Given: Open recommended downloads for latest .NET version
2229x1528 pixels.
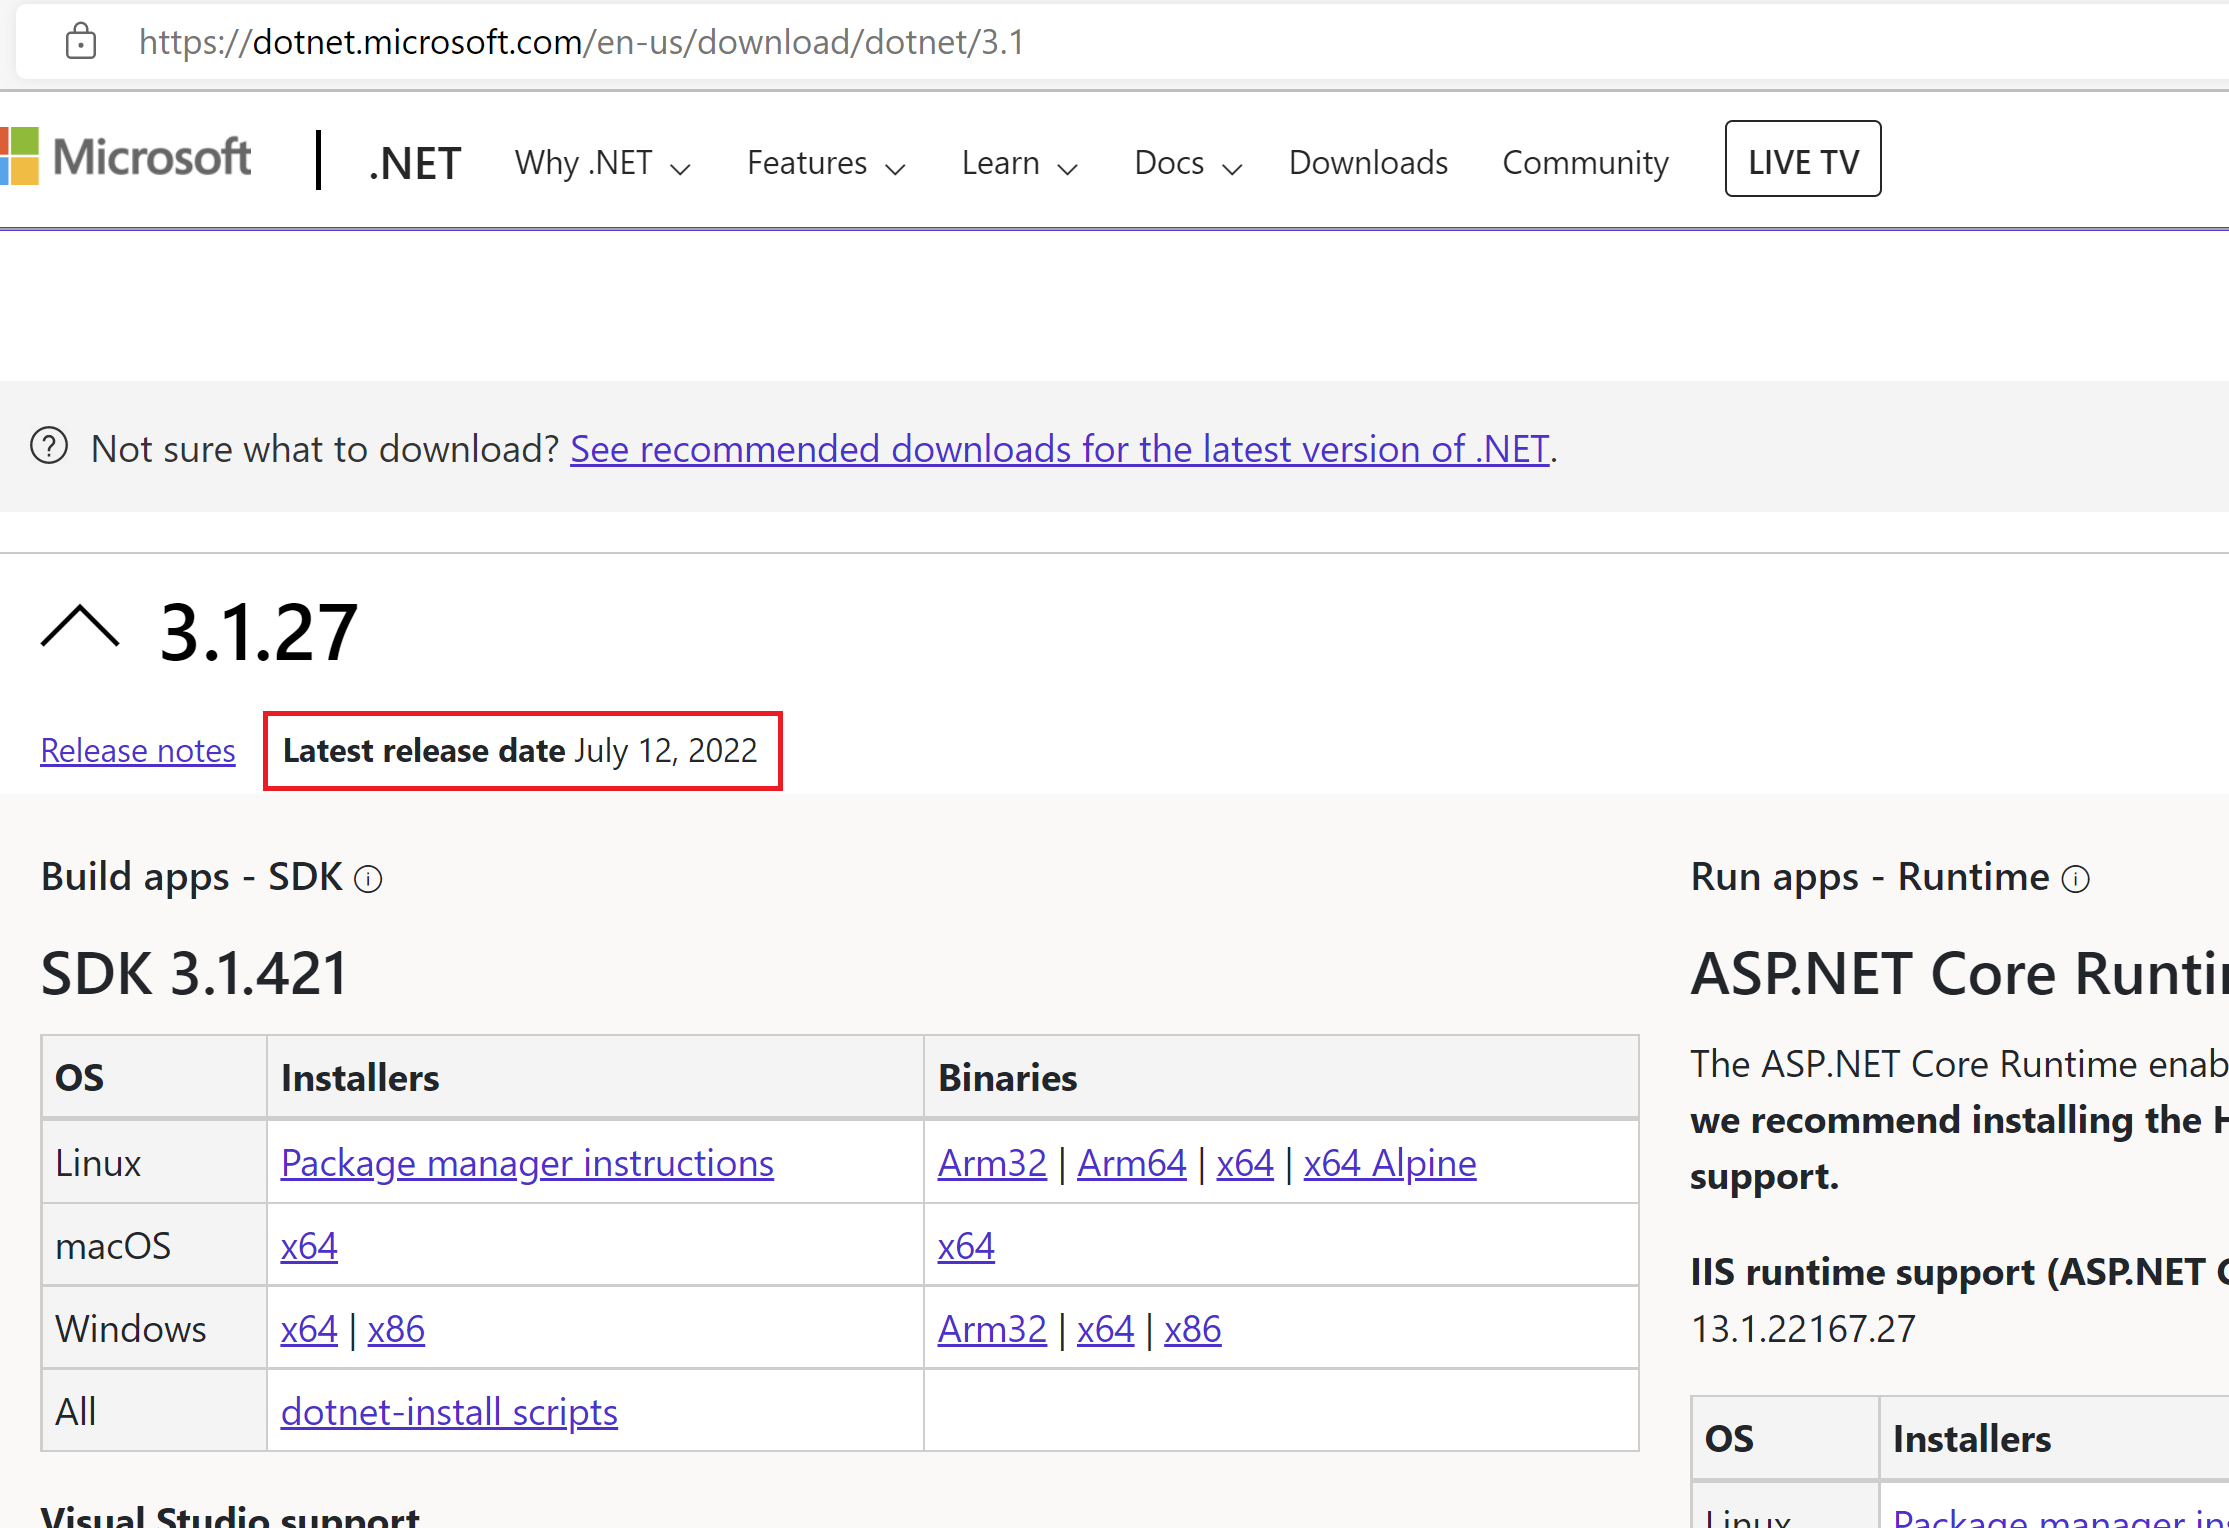Looking at the screenshot, I should 1059,447.
